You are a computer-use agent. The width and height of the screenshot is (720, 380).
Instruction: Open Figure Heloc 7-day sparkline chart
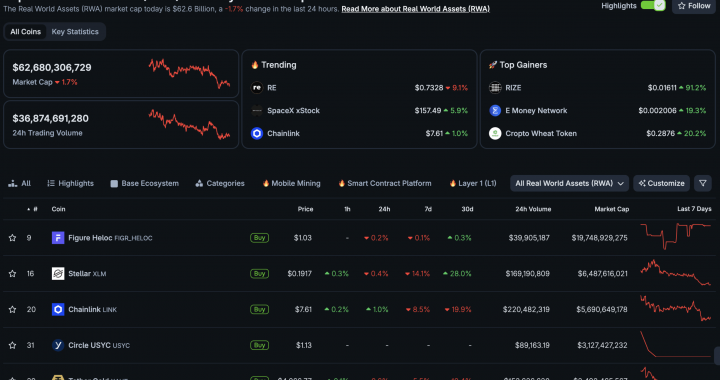click(675, 236)
